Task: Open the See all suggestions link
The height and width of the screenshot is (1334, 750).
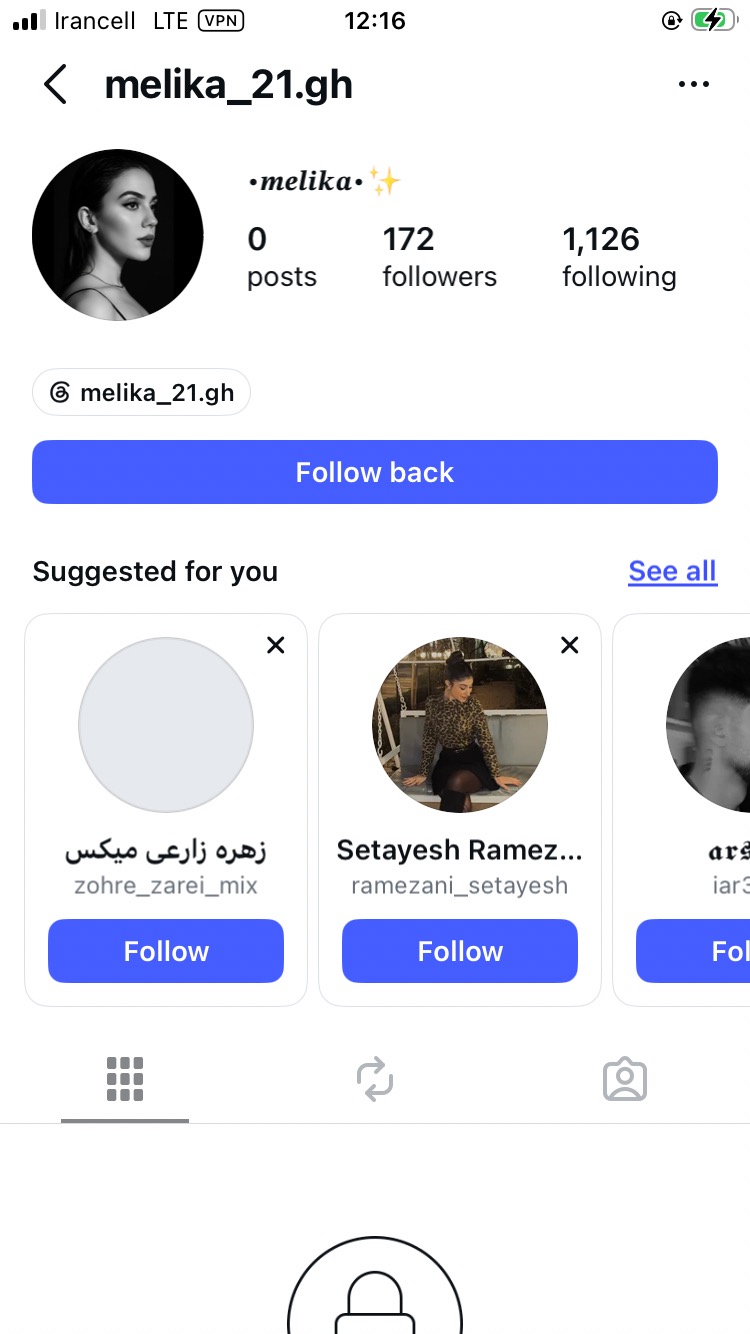Action: 673,571
